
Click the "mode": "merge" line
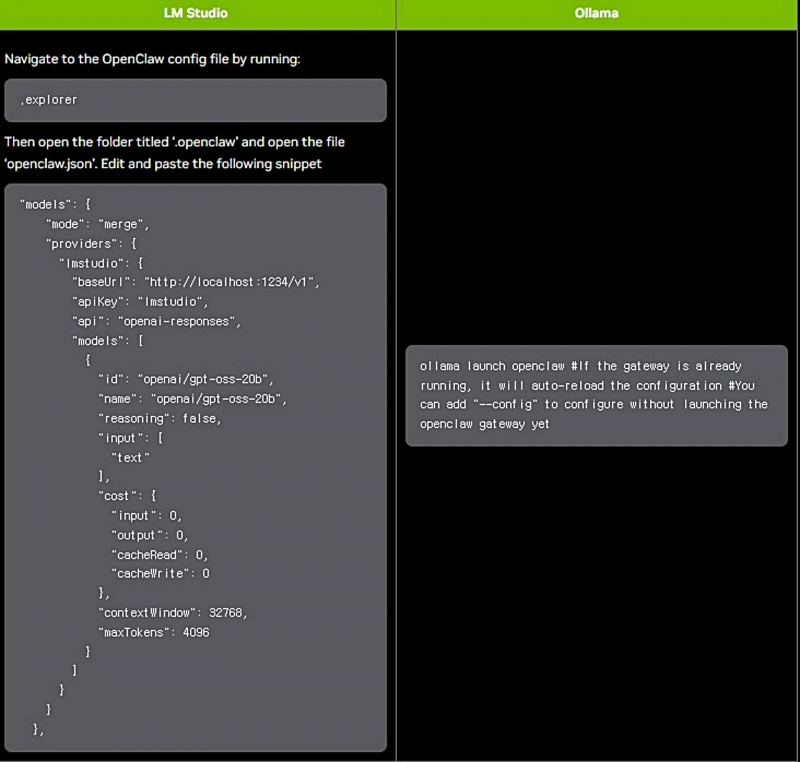coord(97,224)
